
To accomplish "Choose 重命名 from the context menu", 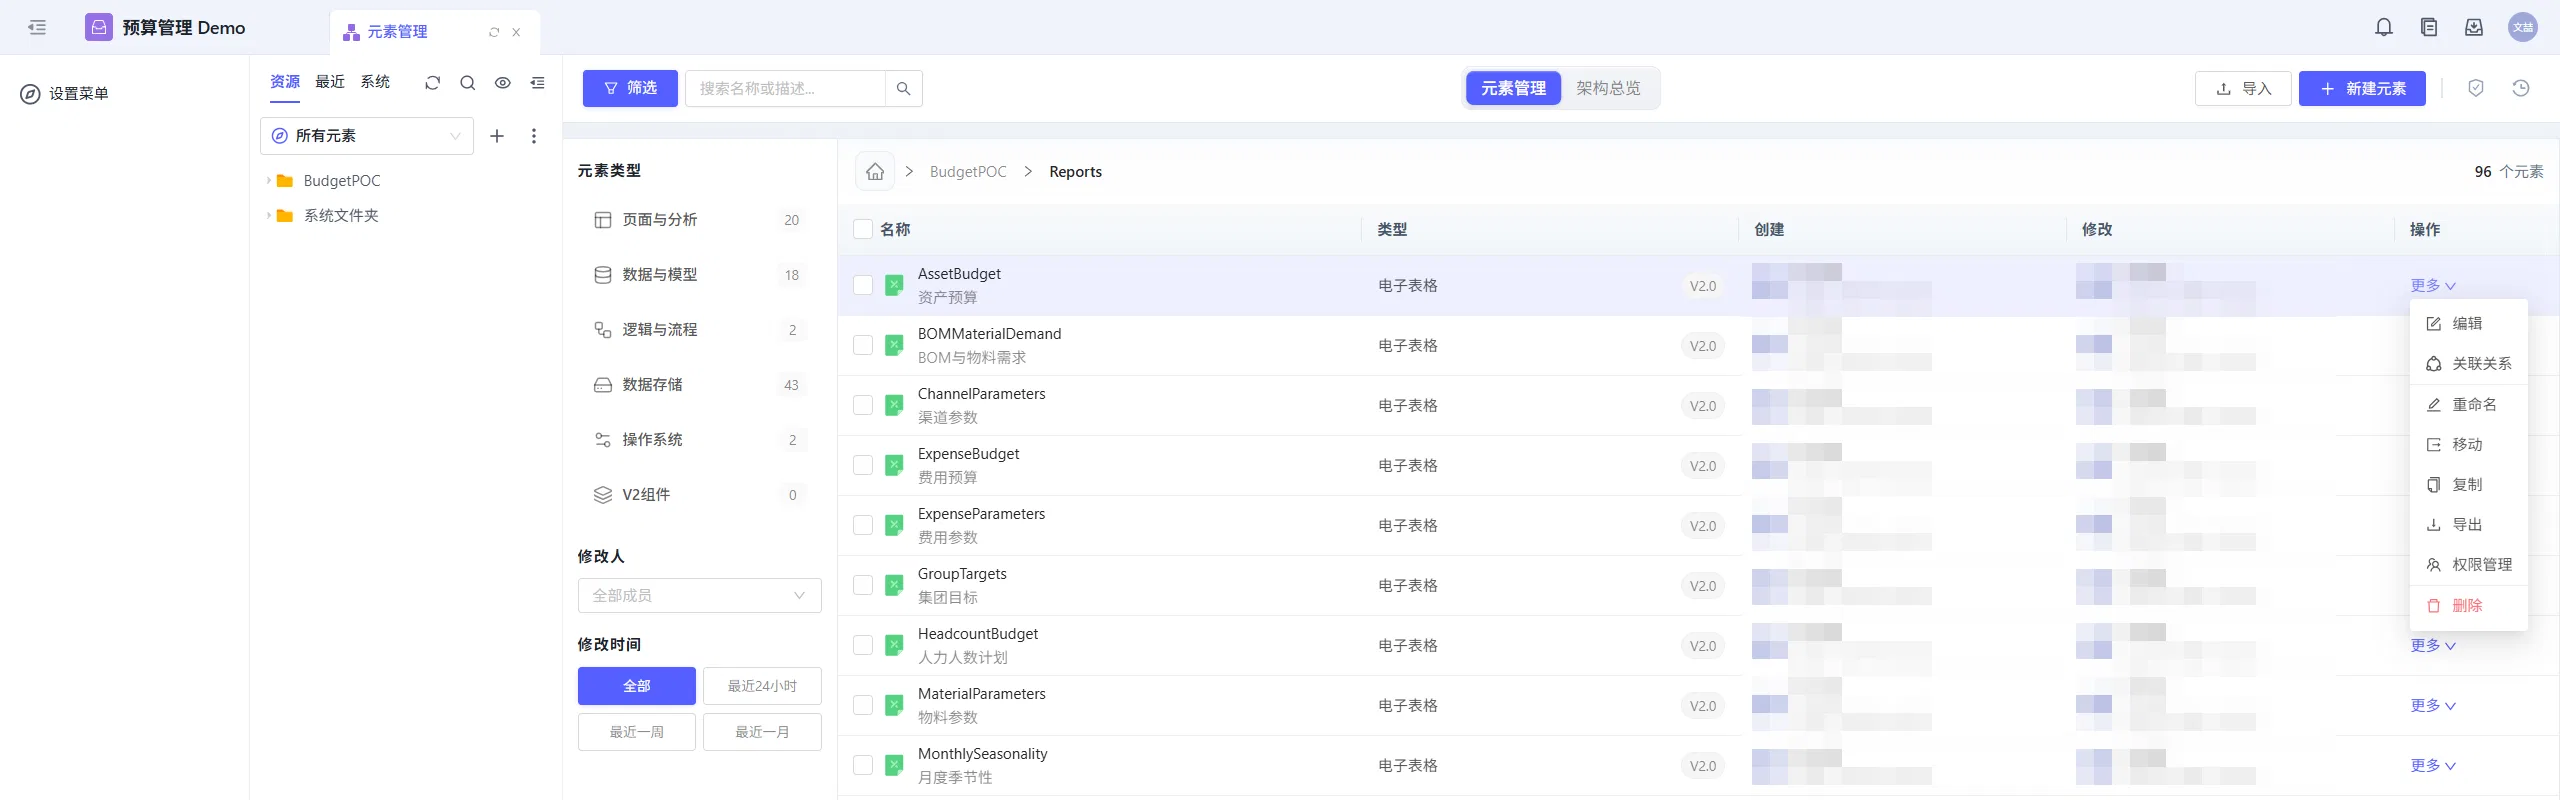I will pyautogui.click(x=2469, y=405).
